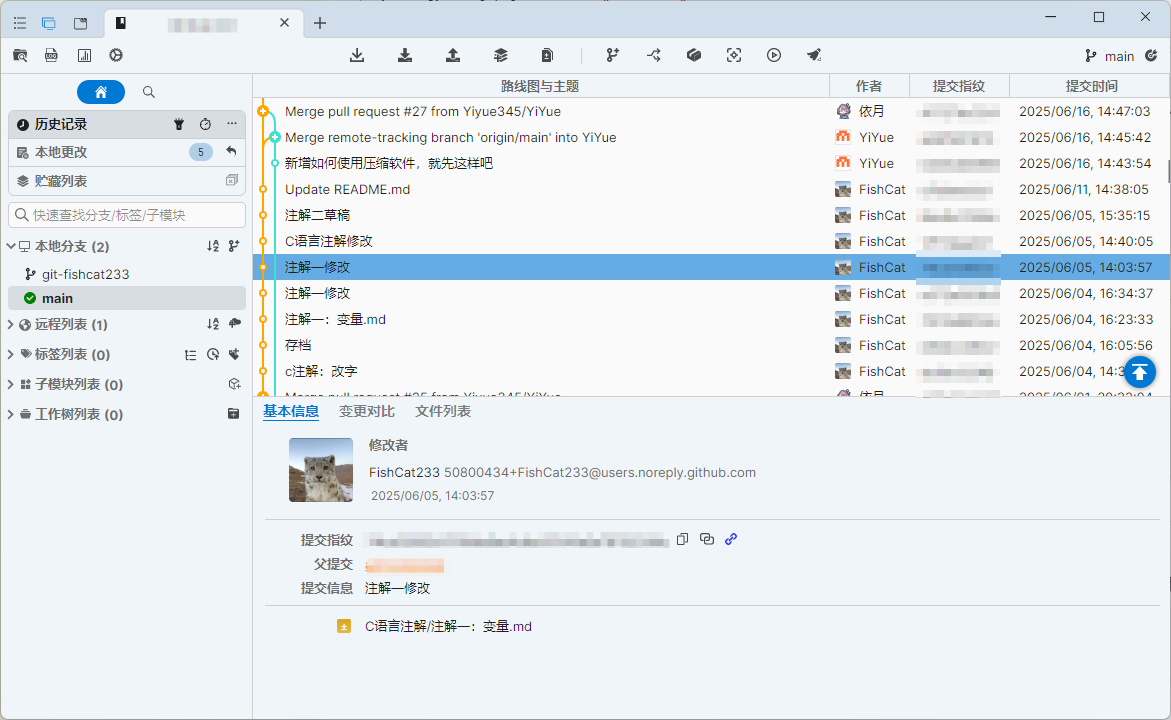This screenshot has height=720, width=1171.
Task: Toggle tag list tree view icon
Action: (x=191, y=354)
